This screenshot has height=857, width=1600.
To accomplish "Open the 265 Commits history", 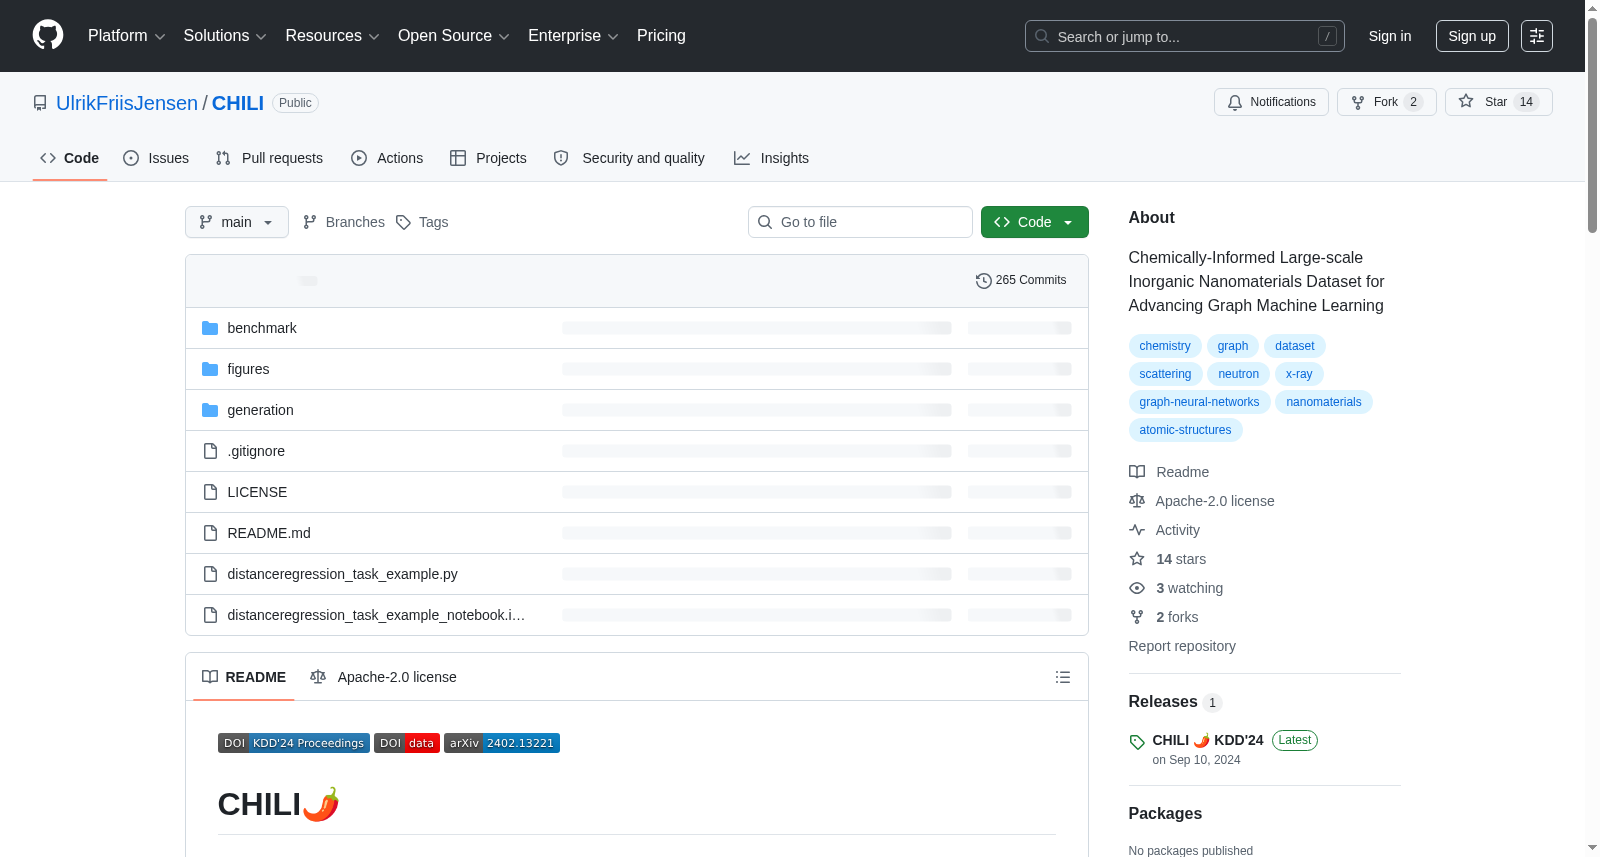I will click(x=1021, y=280).
